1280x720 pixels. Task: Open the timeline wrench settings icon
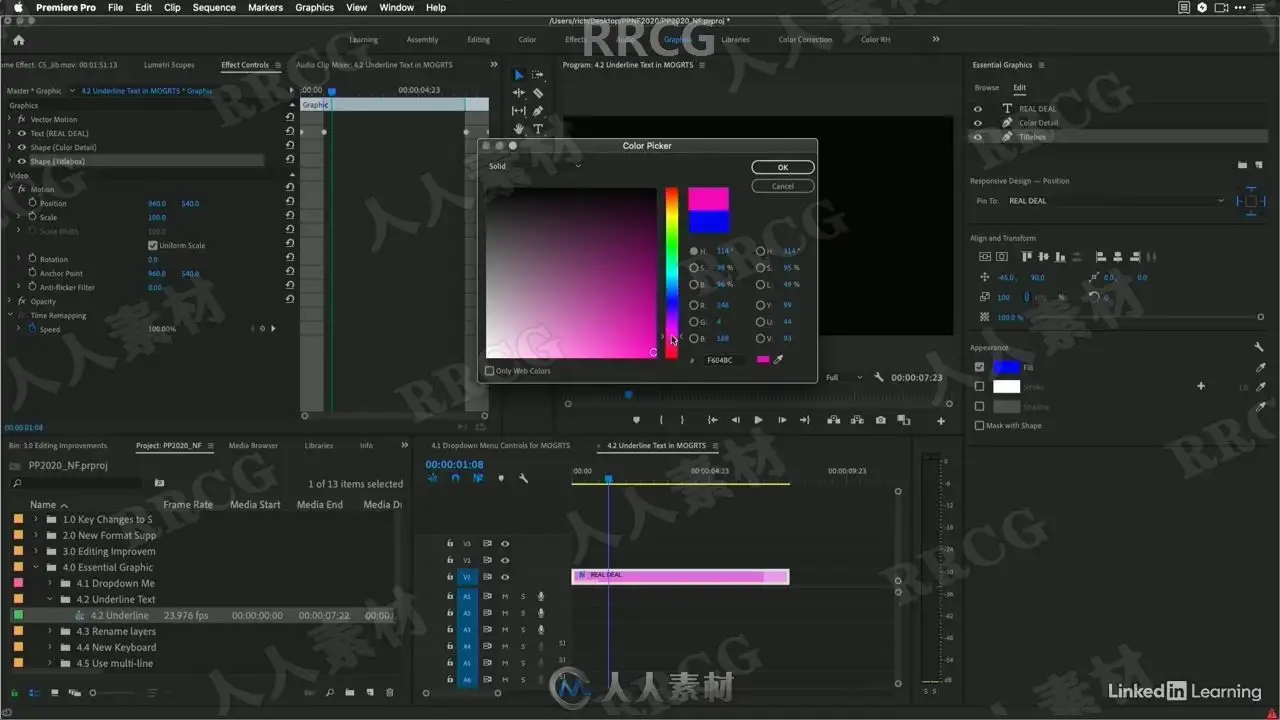[523, 479]
